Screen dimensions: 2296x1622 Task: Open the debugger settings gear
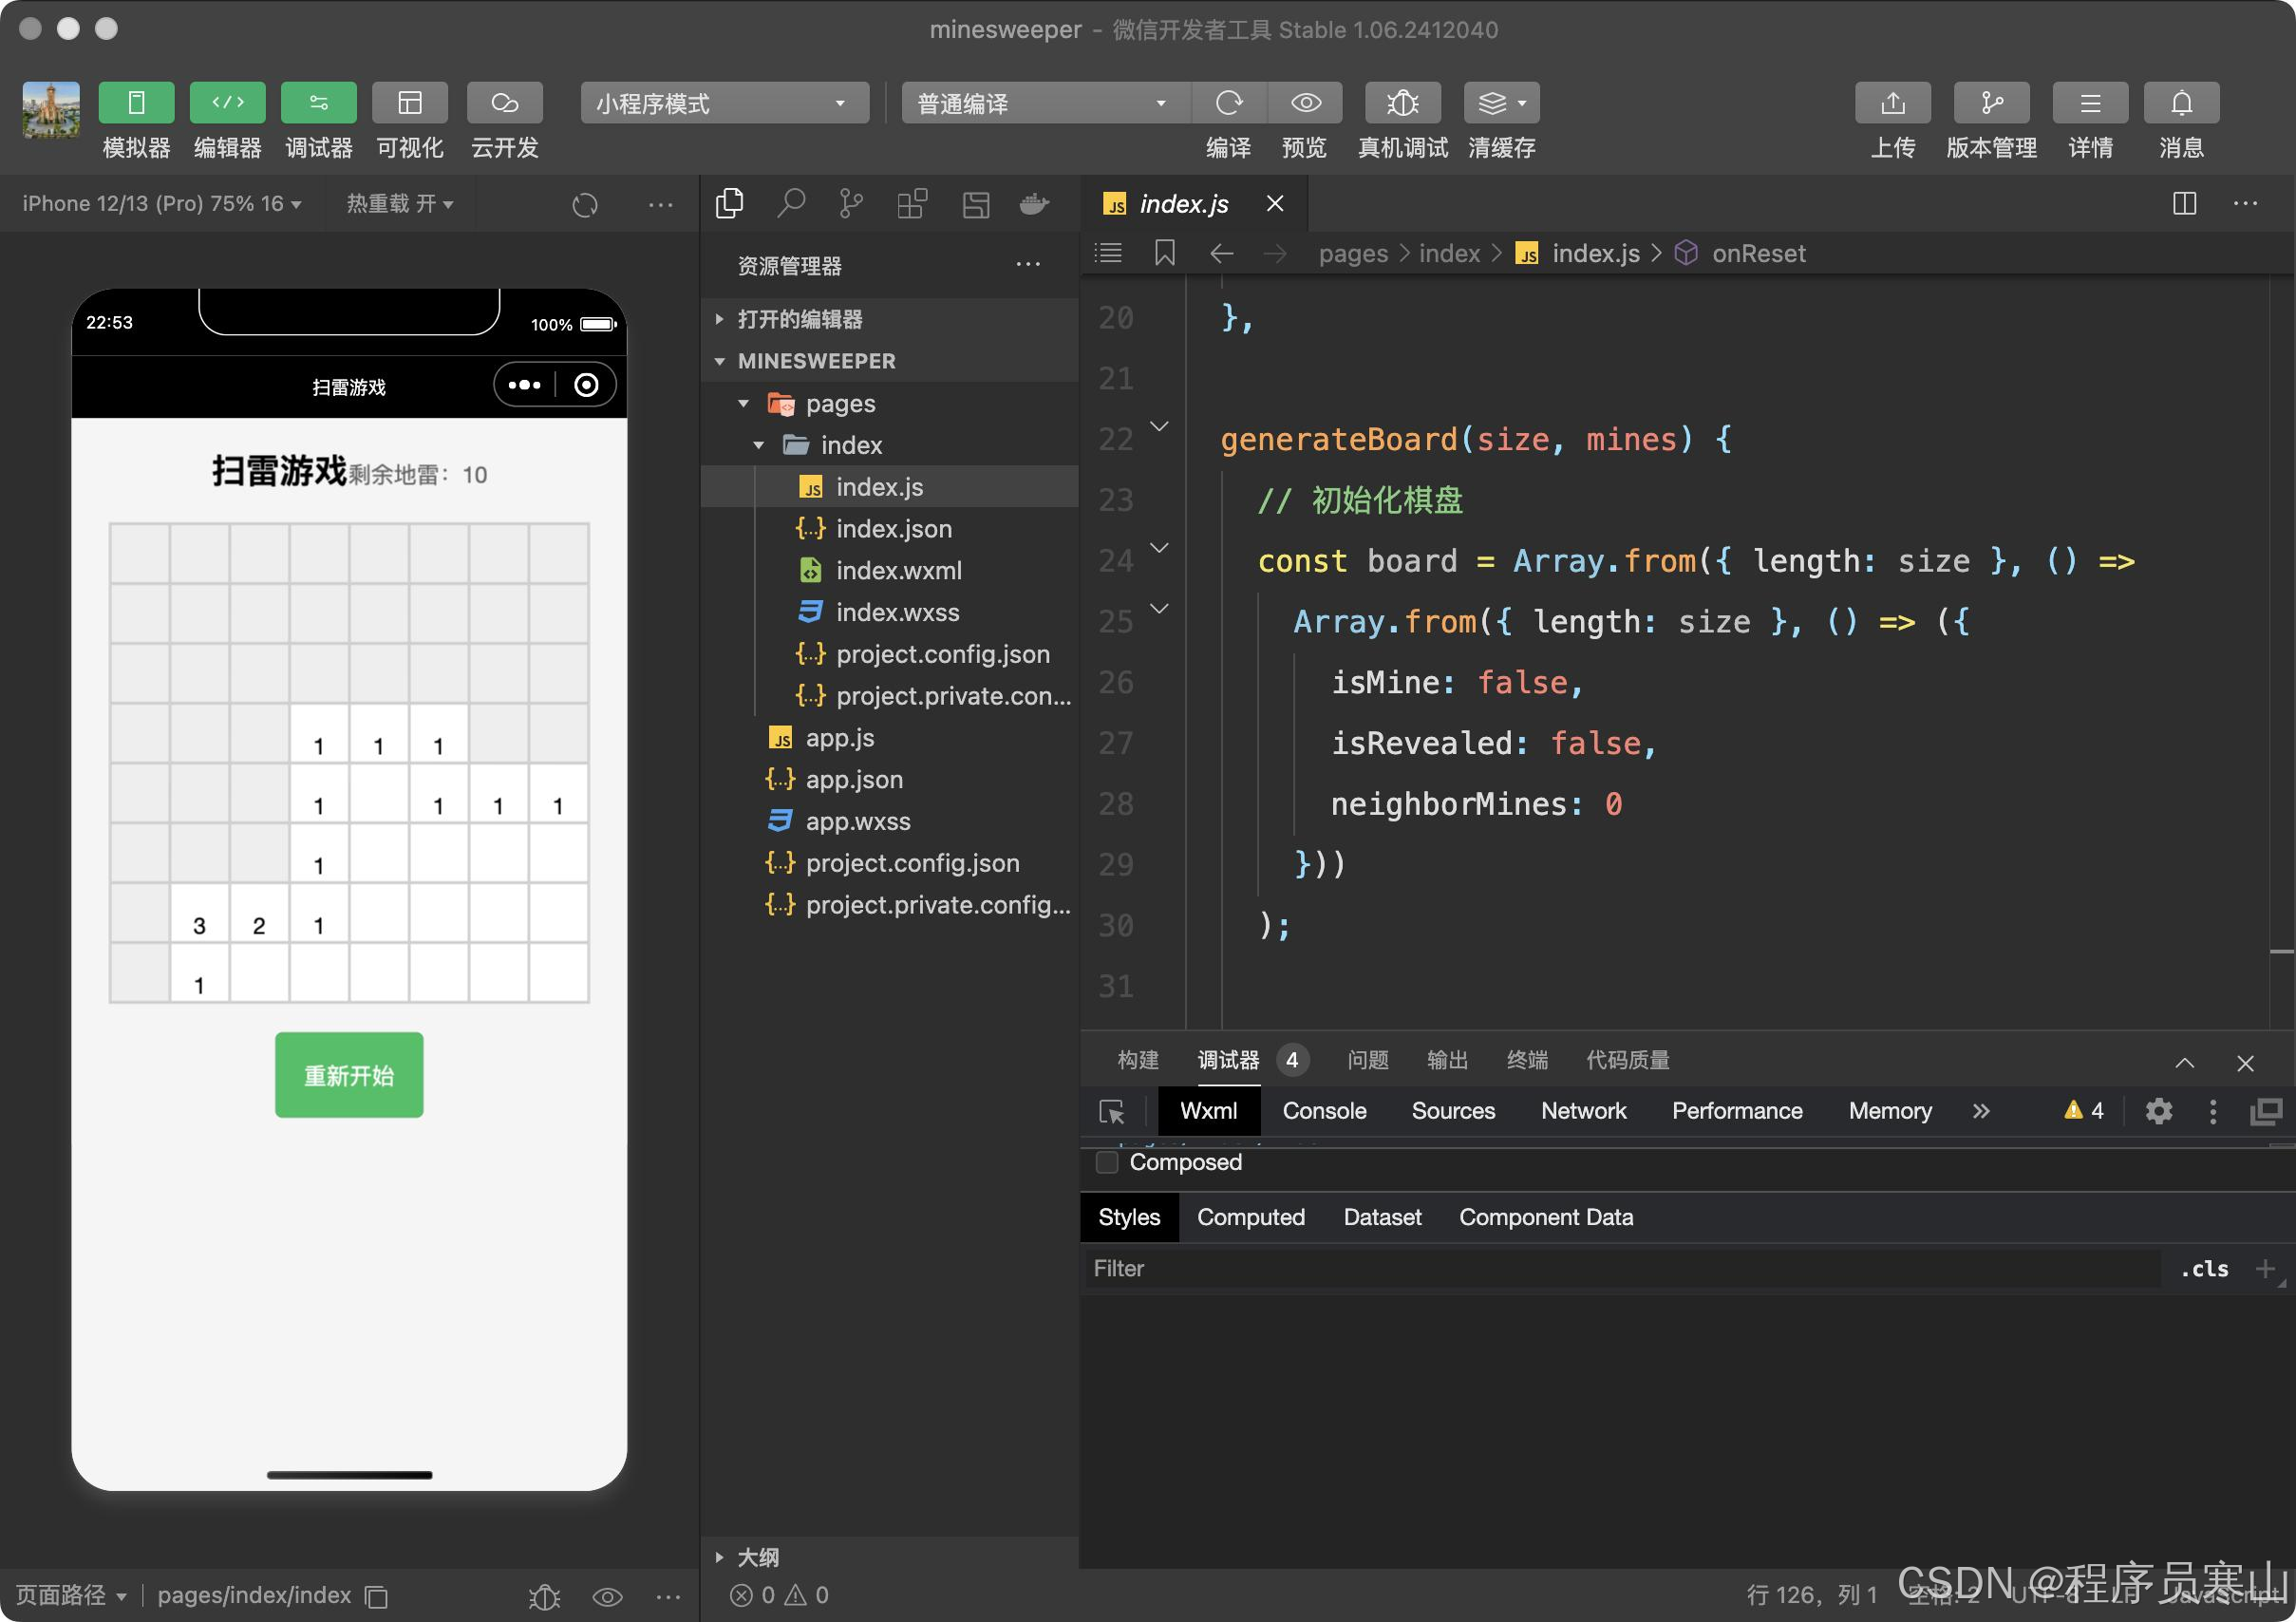pyautogui.click(x=2158, y=1112)
